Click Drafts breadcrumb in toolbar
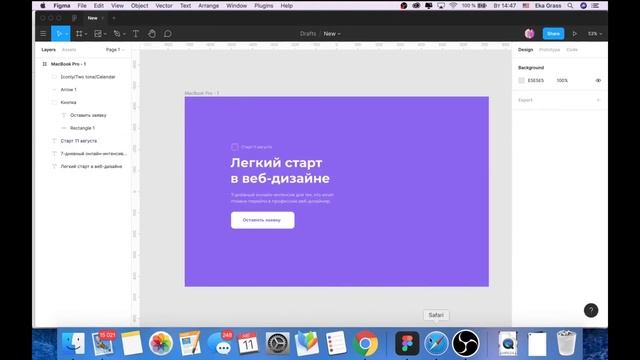 coord(308,34)
